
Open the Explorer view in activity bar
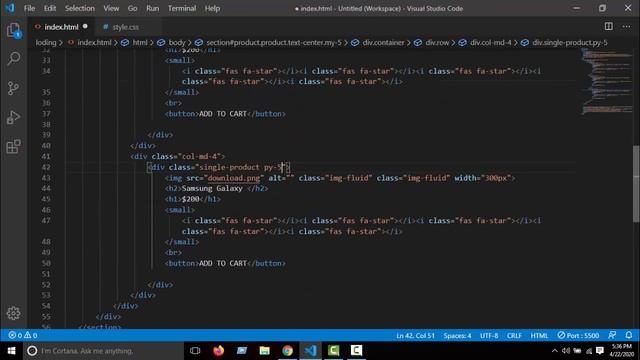pos(13,30)
